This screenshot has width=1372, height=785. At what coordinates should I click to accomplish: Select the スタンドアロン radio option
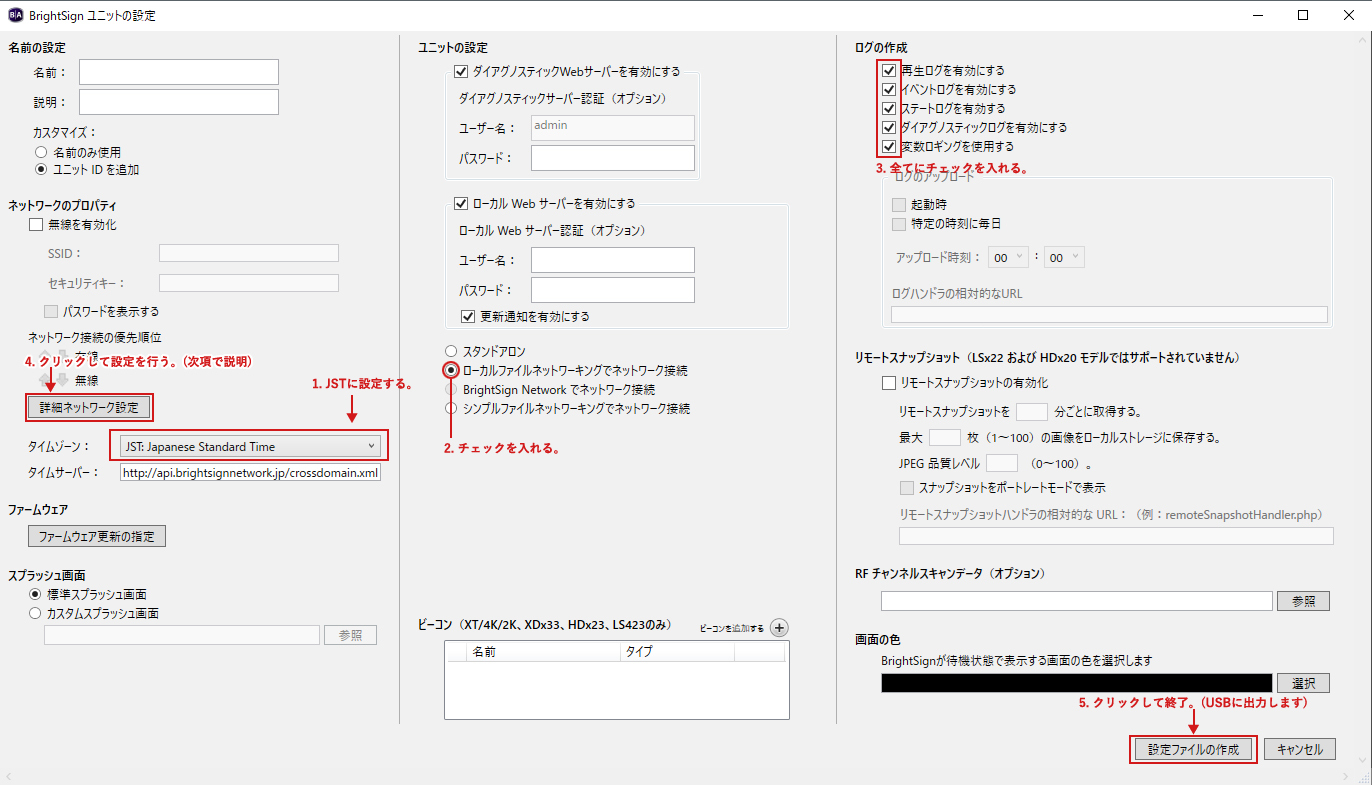(x=451, y=351)
